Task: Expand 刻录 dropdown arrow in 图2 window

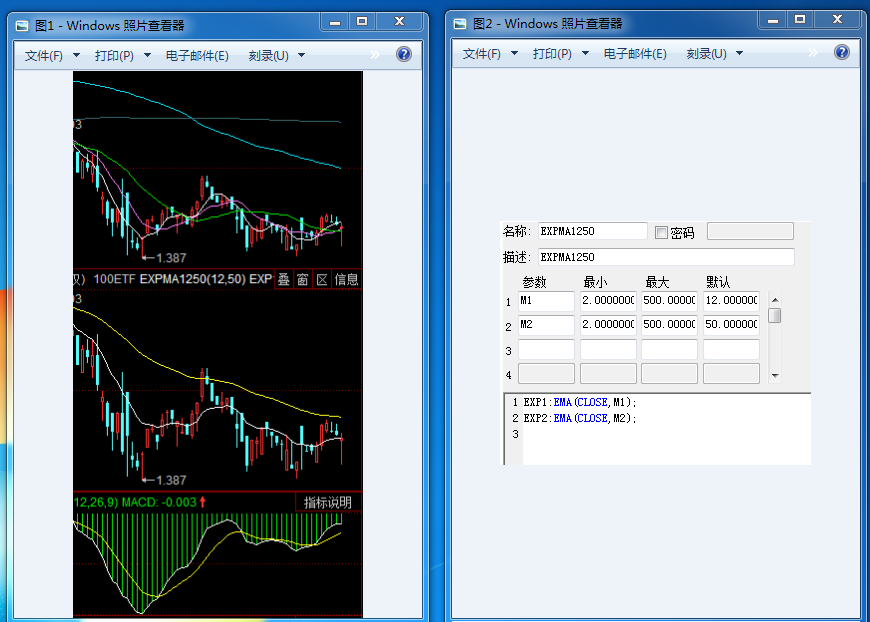Action: pos(740,54)
